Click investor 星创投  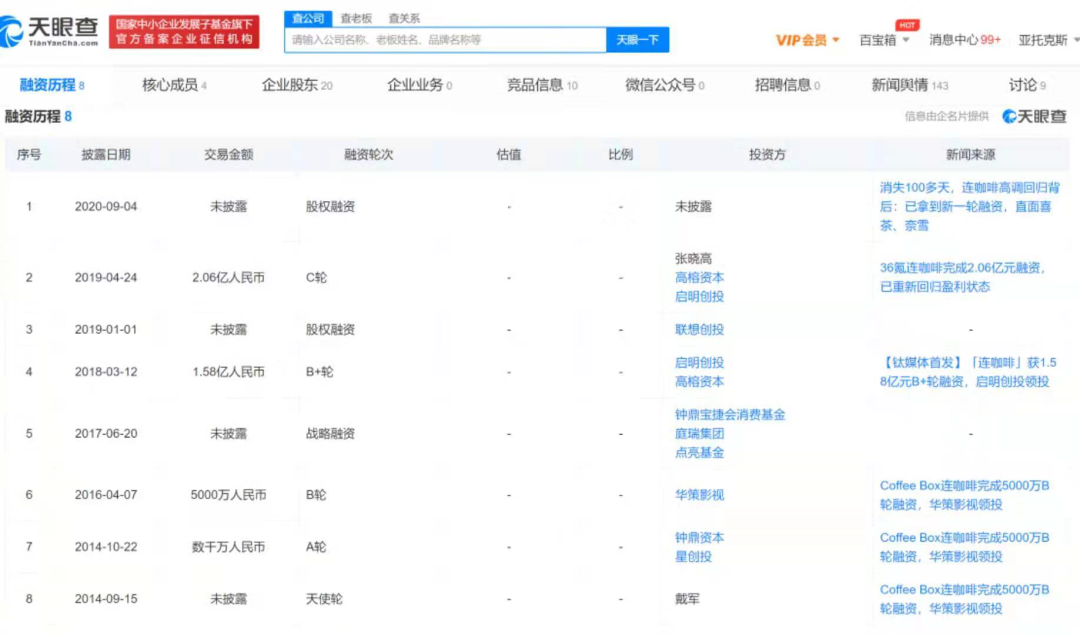point(693,556)
